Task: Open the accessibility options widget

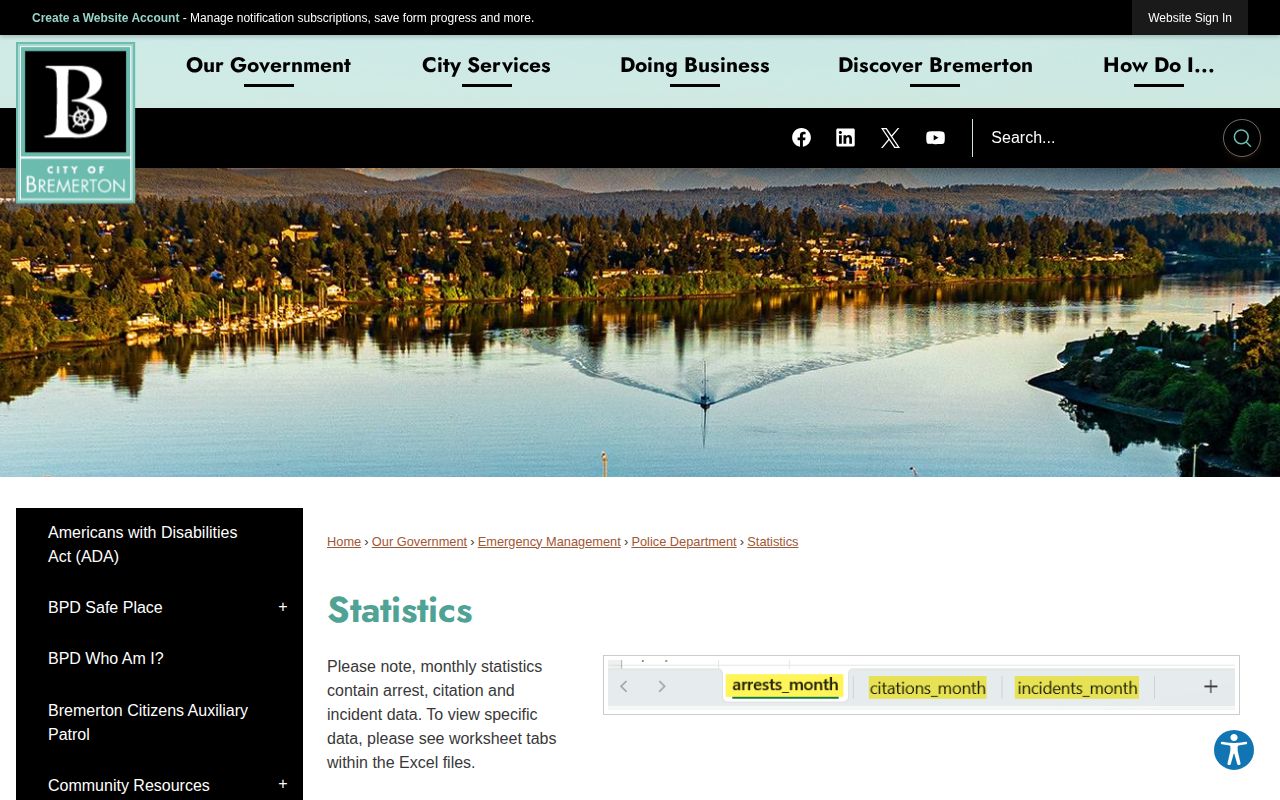Action: 1234,750
